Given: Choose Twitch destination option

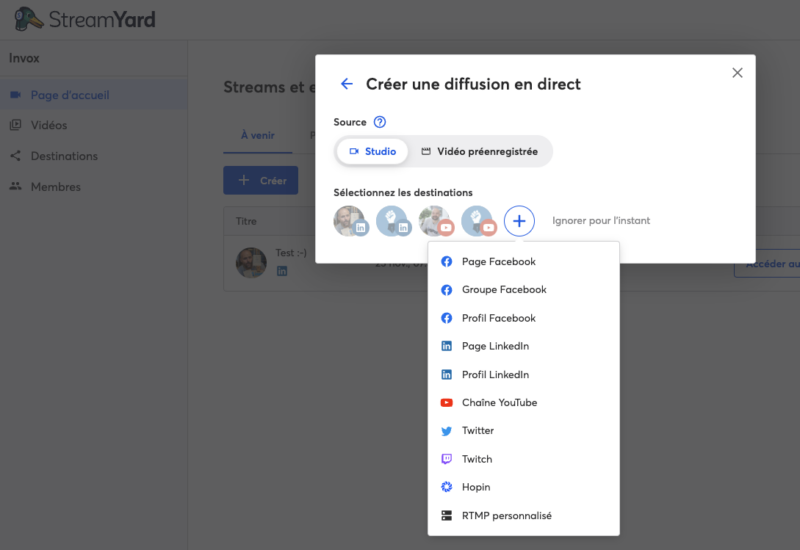Looking at the screenshot, I should 523,459.
